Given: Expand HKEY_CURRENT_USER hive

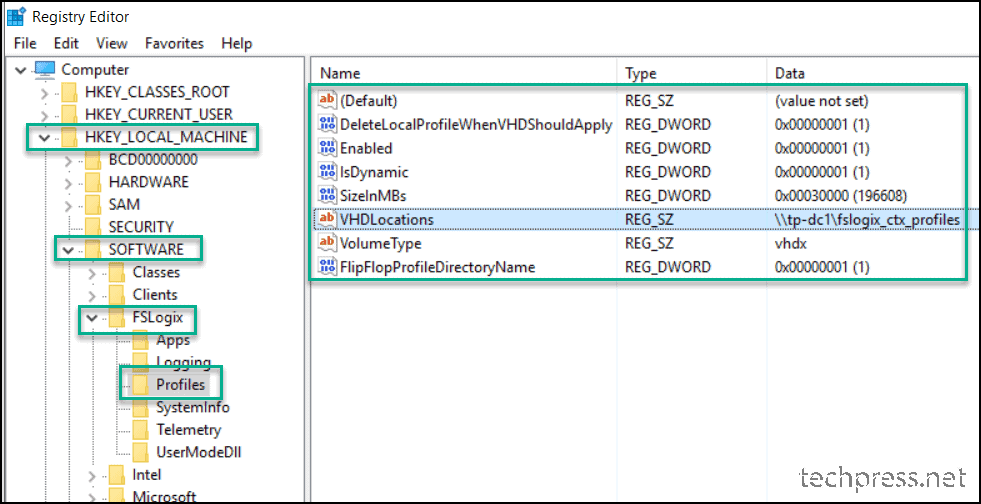Looking at the screenshot, I should coord(44,116).
